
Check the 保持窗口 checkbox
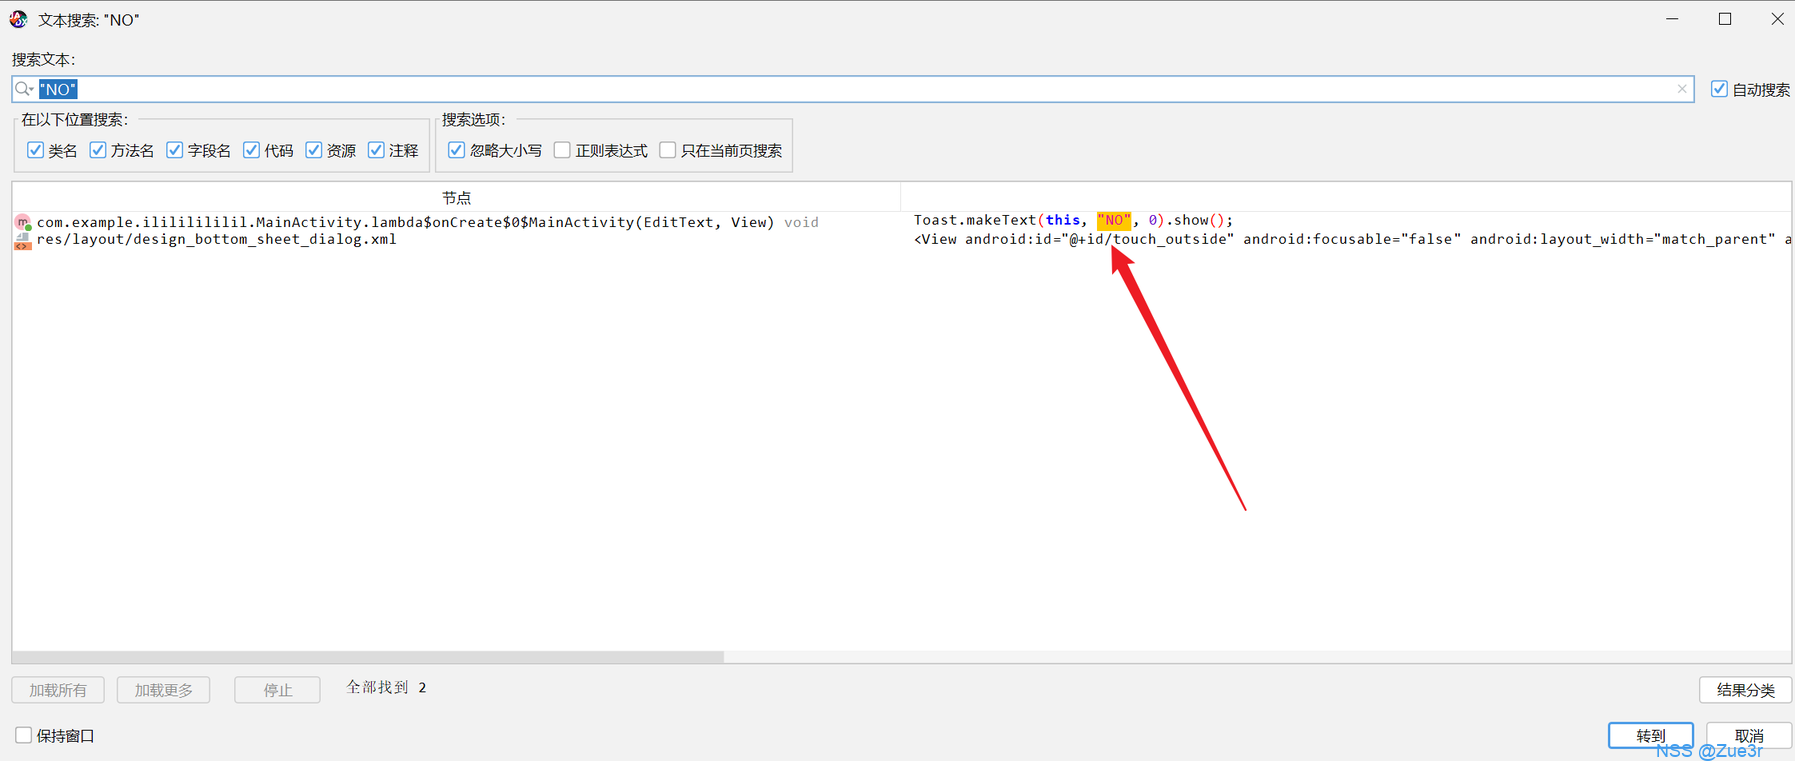pyautogui.click(x=24, y=735)
